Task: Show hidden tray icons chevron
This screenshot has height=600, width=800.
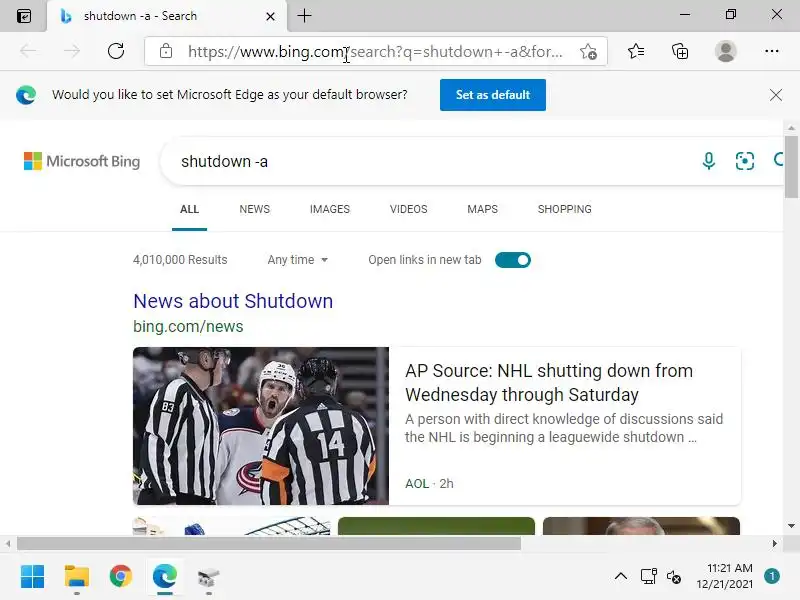Action: 620,577
